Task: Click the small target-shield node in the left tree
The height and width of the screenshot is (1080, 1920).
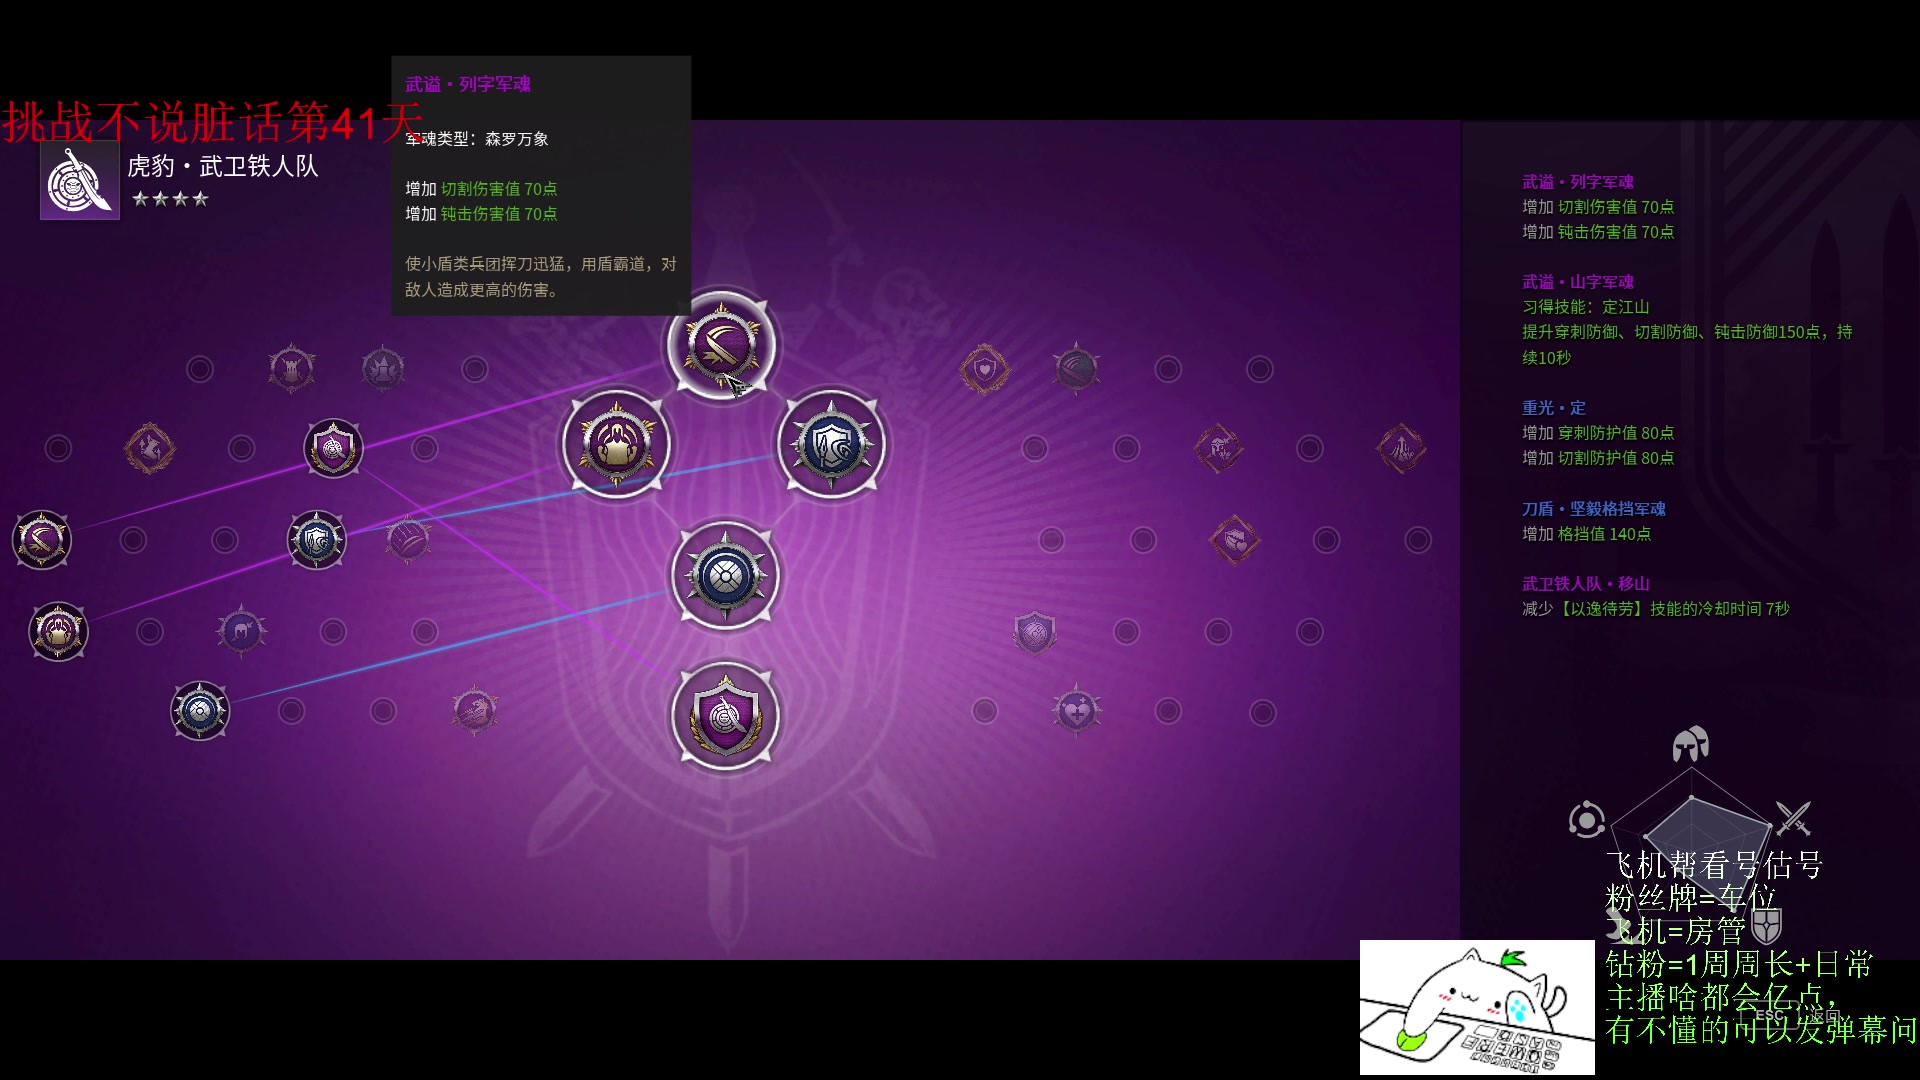Action: (333, 448)
